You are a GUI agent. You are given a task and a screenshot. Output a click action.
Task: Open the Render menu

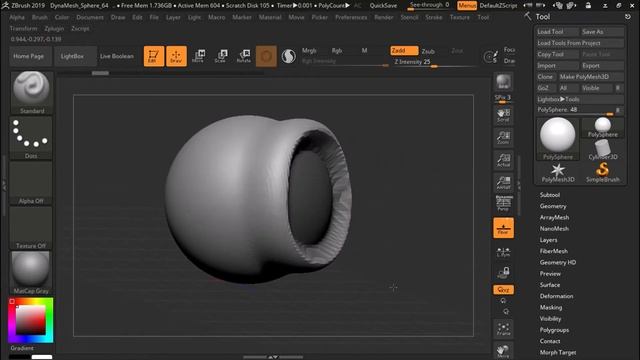point(384,18)
